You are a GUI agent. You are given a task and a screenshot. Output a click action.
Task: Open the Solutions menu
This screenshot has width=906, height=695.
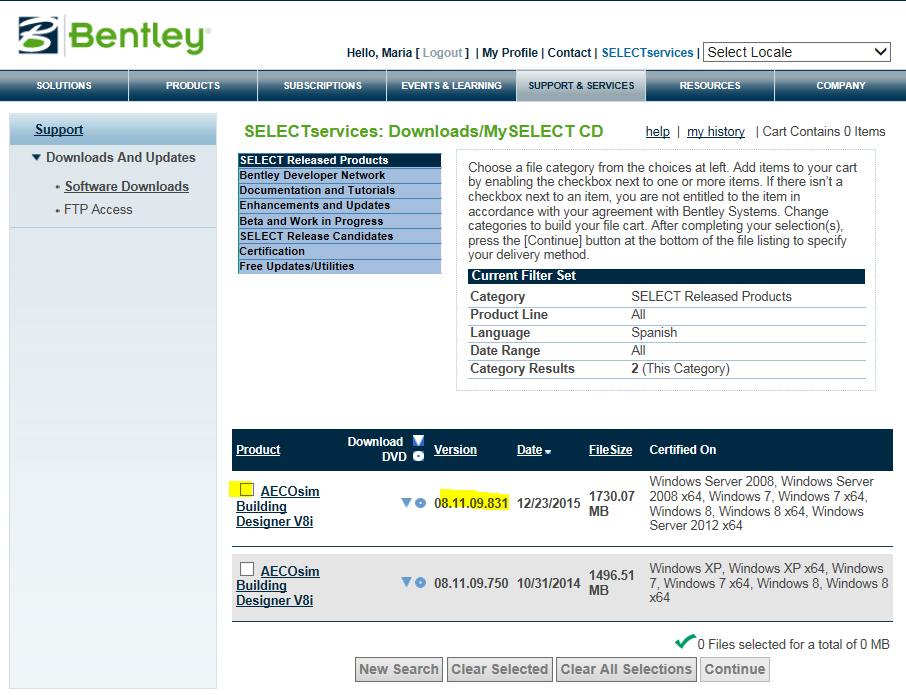pos(64,86)
